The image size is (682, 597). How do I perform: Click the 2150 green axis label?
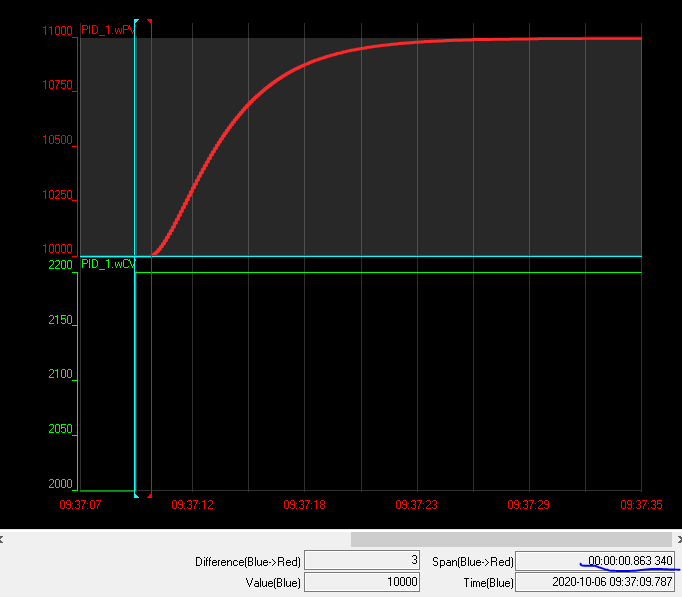point(60,320)
